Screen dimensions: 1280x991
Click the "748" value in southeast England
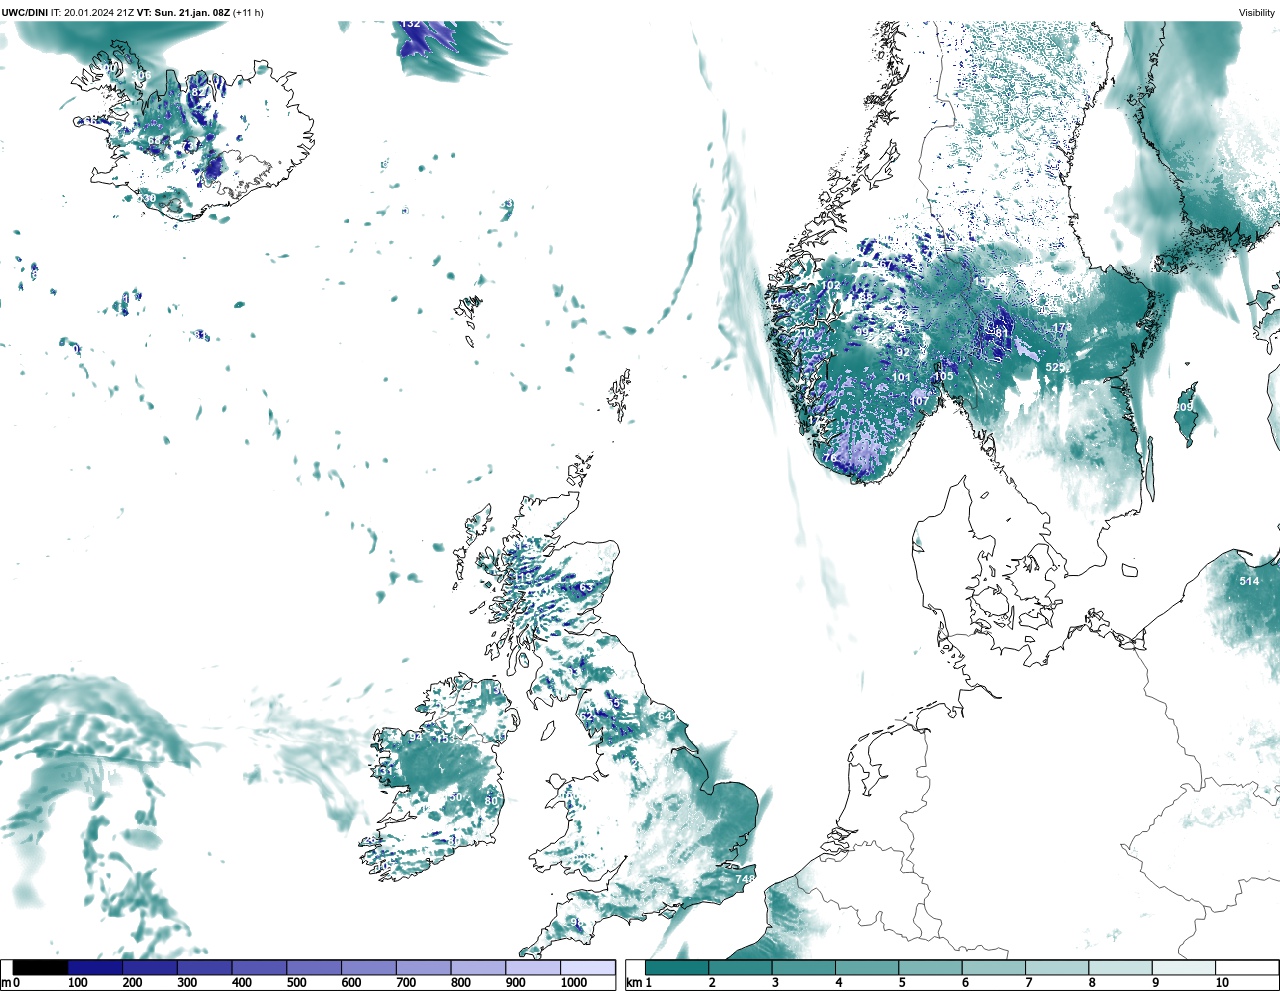745,879
